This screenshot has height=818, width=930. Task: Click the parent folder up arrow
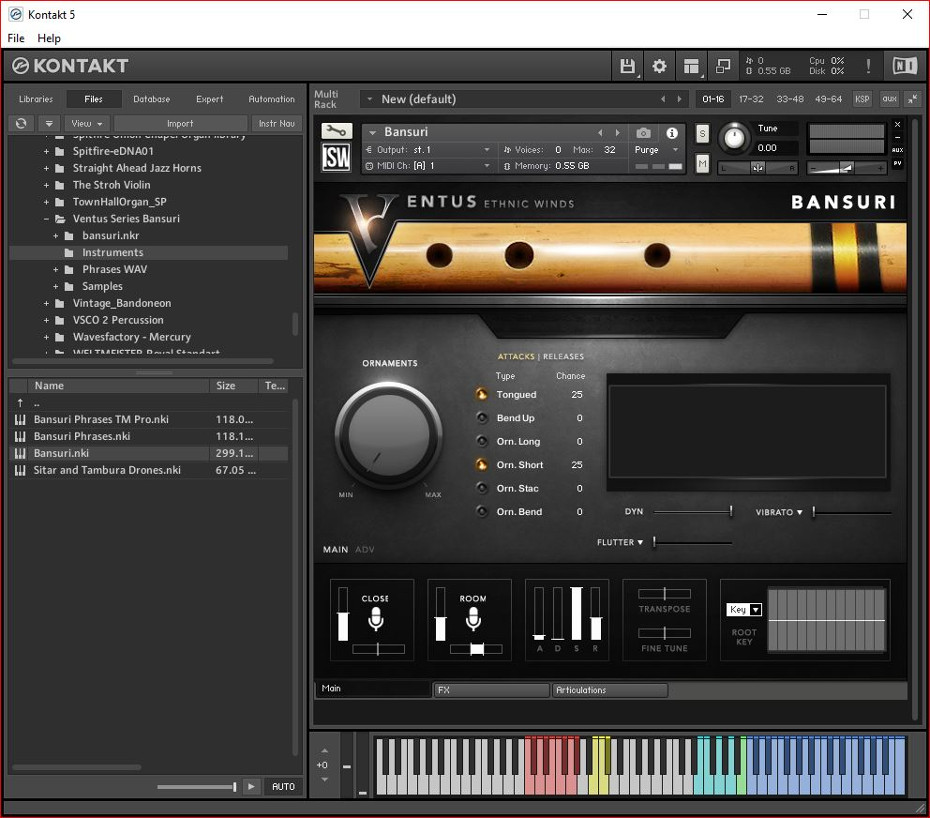tap(20, 403)
